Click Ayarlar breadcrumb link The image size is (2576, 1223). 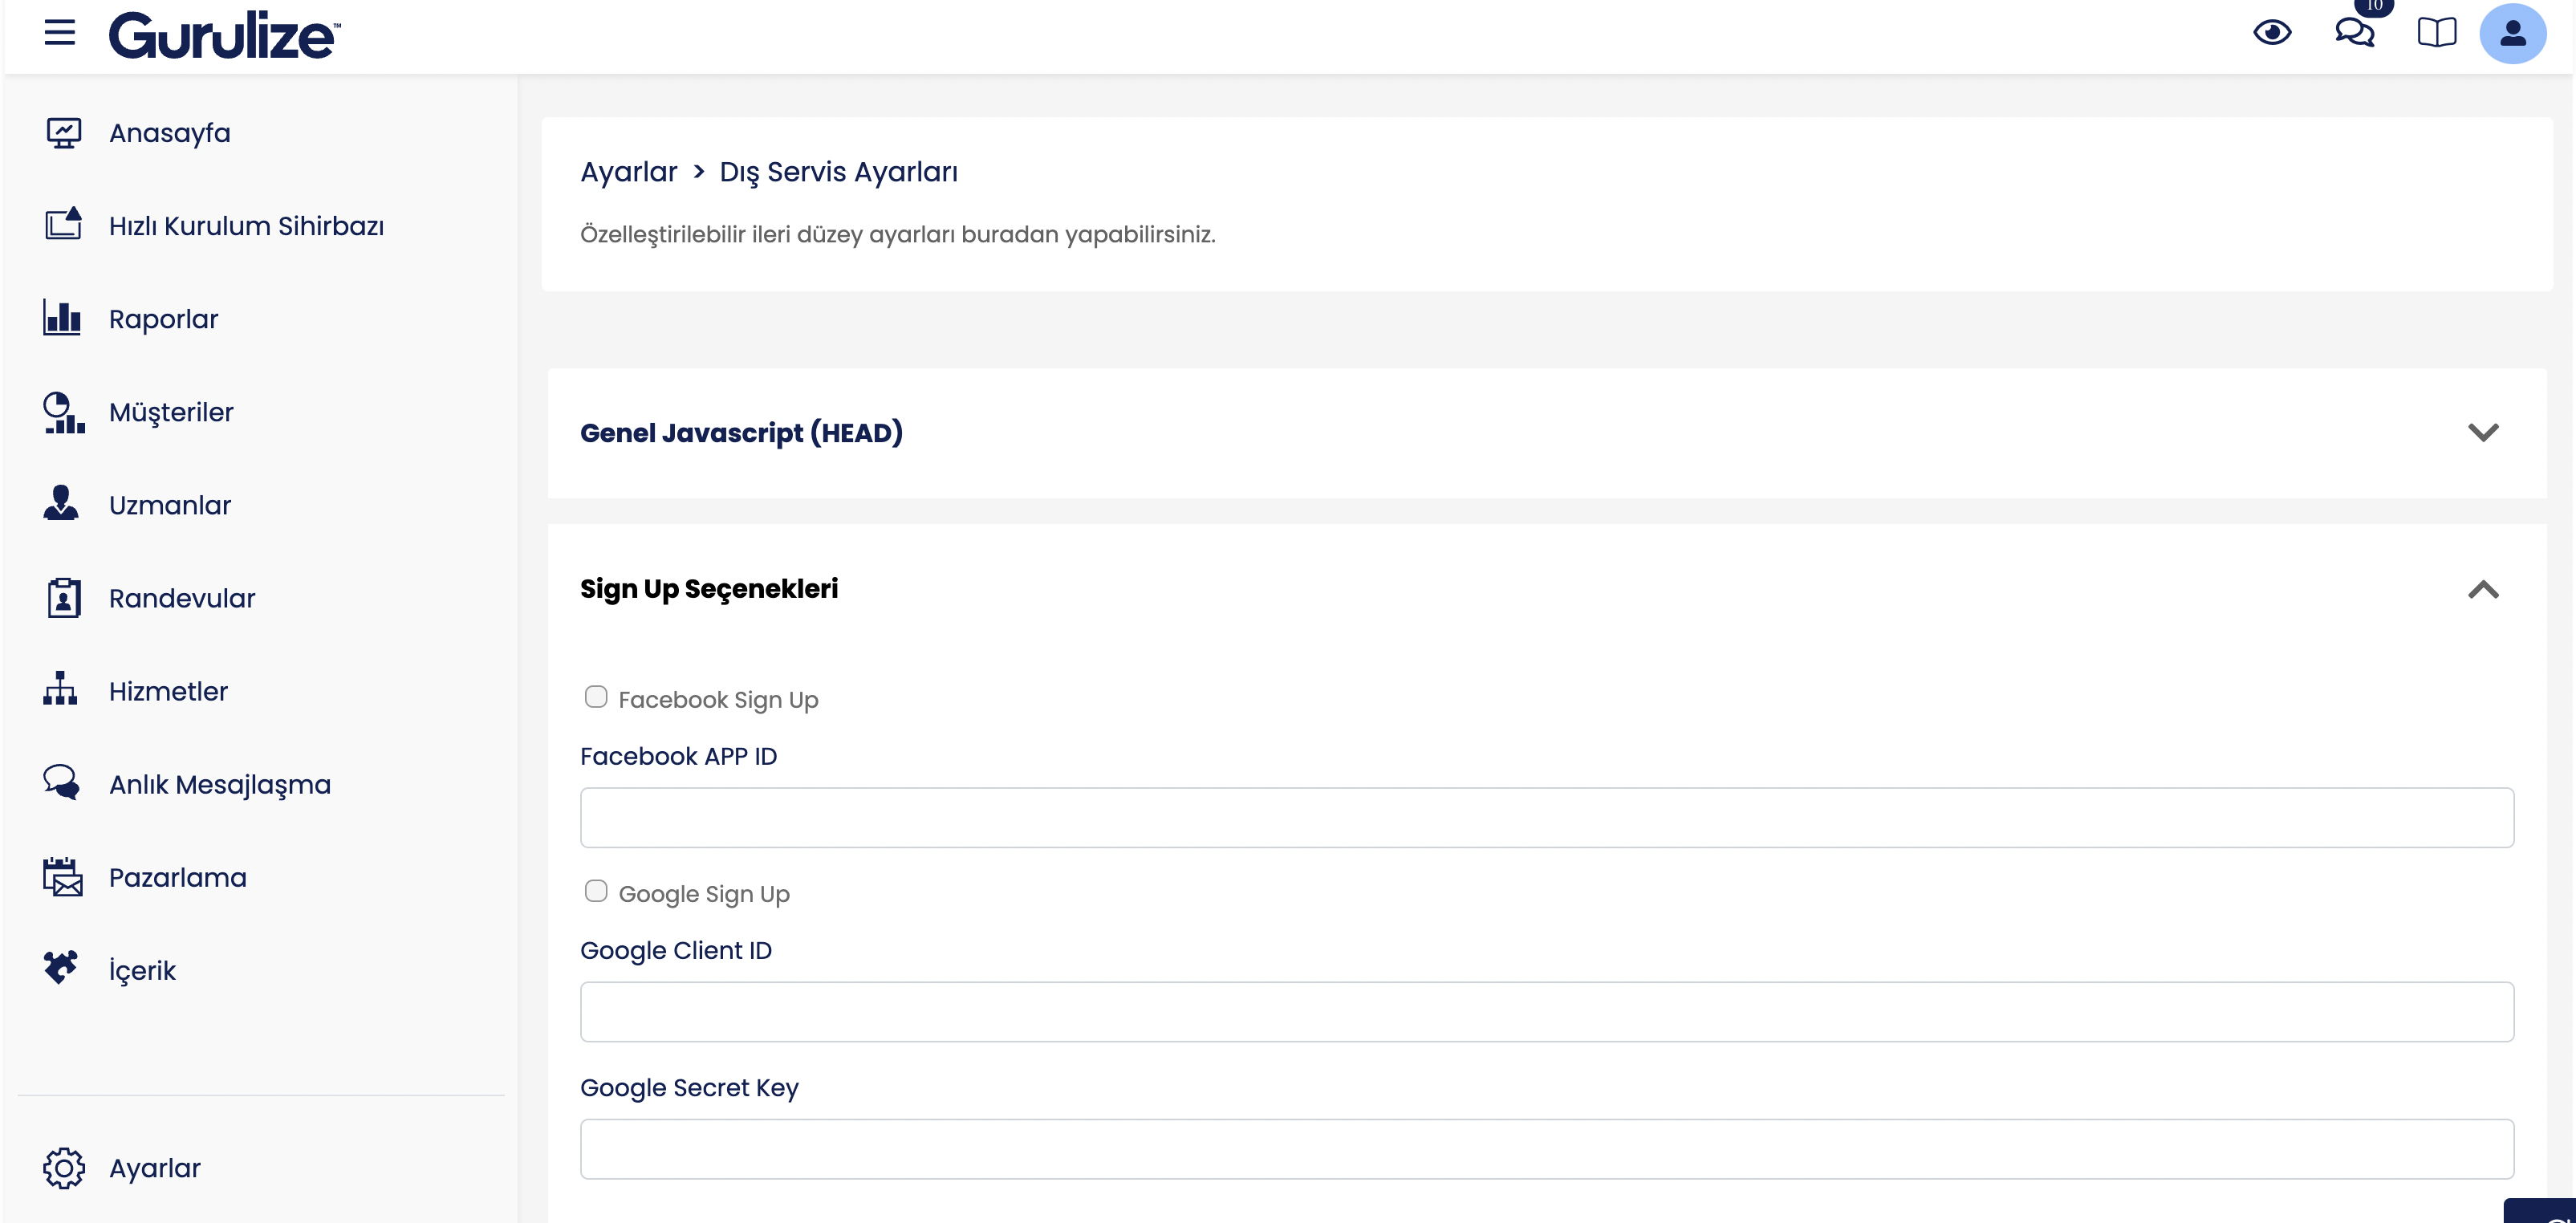(x=628, y=172)
